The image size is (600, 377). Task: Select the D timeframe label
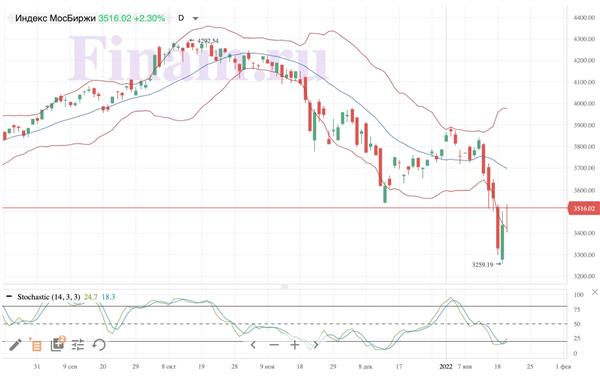tap(181, 18)
